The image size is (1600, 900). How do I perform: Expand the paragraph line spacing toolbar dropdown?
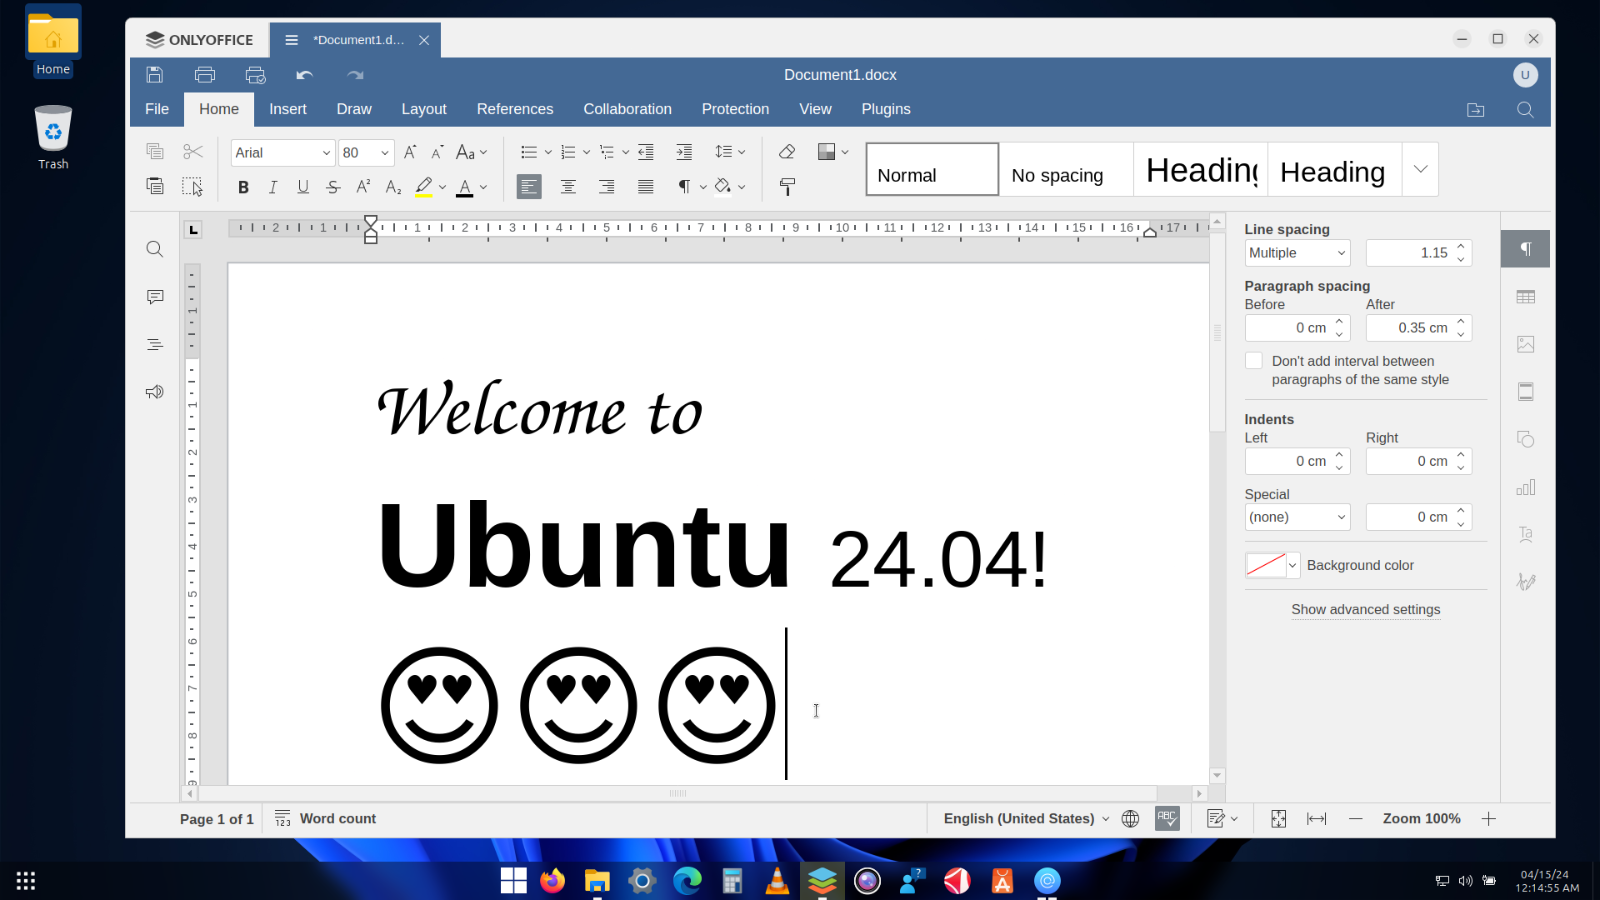click(741, 152)
